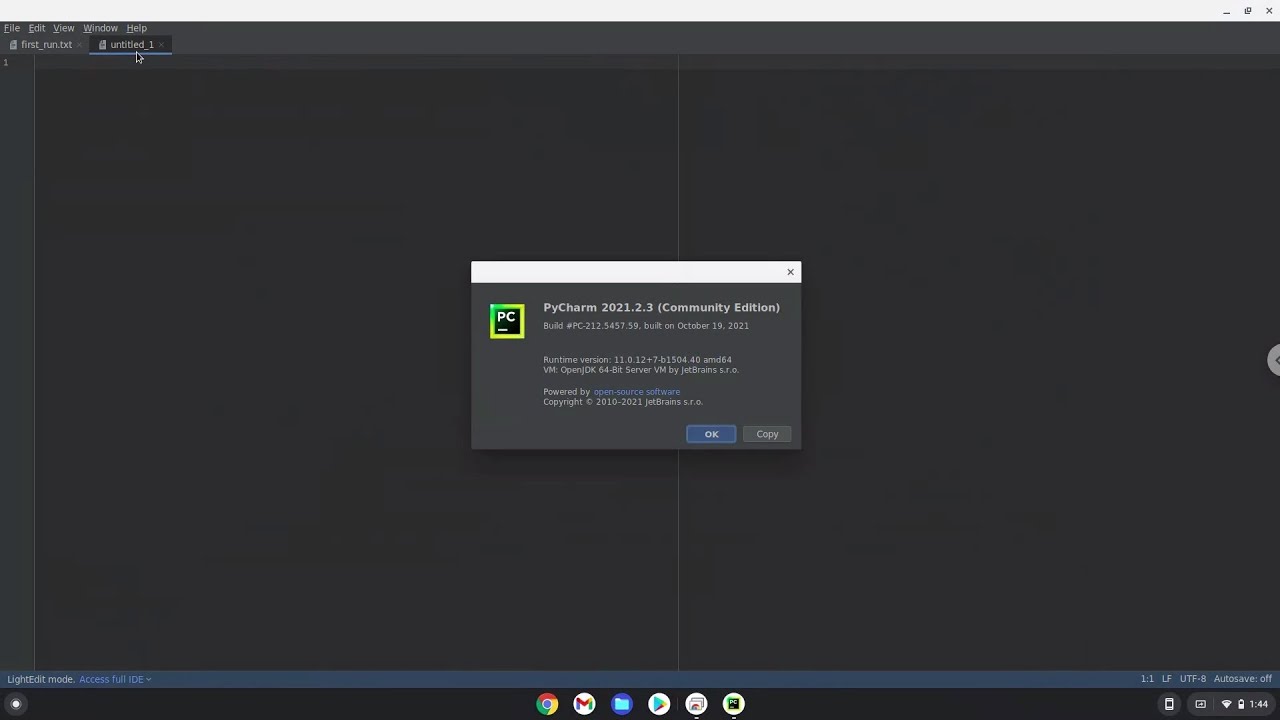The image size is (1280, 720).
Task: Click the PyCharm icon on the shelf
Action: [734, 704]
